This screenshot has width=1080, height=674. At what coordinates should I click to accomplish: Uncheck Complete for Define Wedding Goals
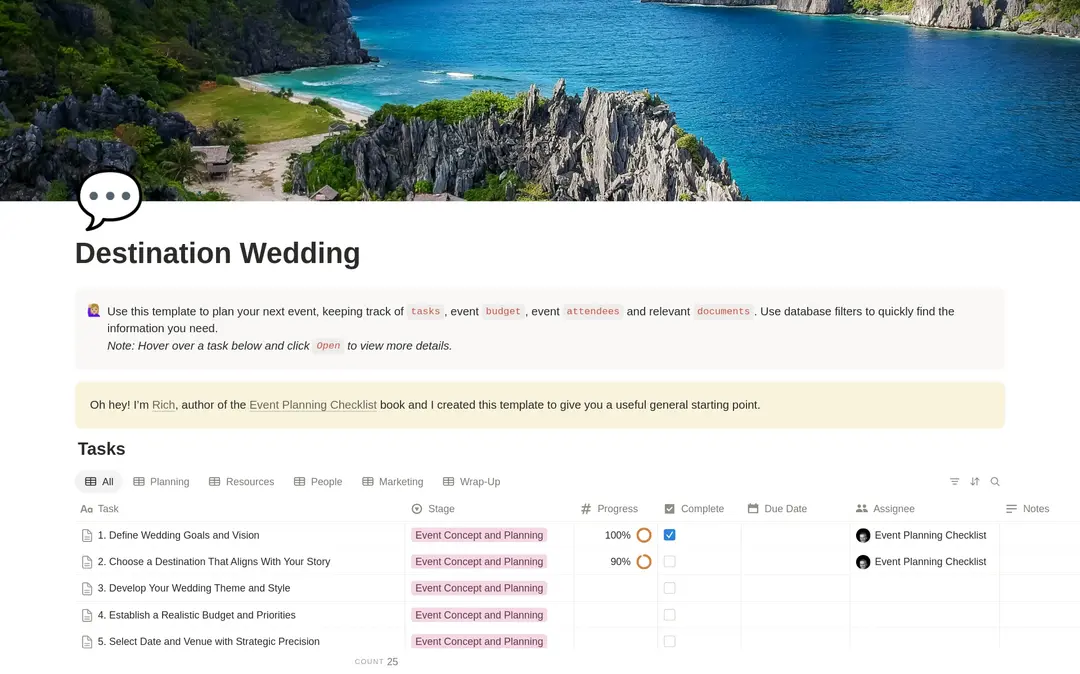tap(669, 535)
